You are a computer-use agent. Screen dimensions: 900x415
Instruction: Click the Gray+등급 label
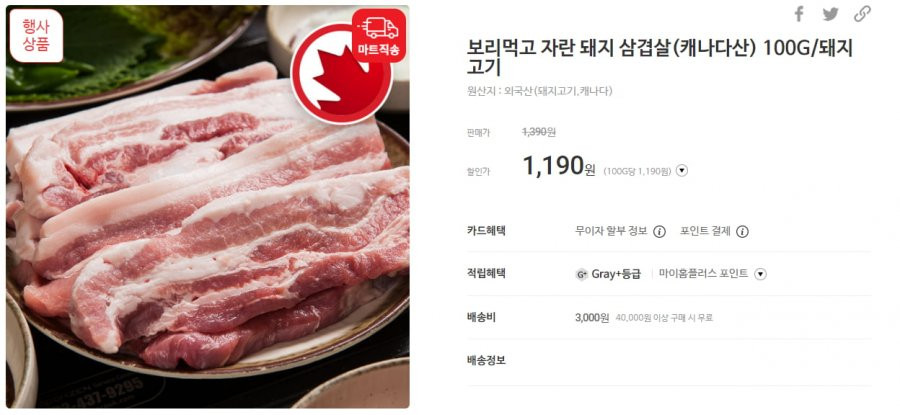click(x=616, y=274)
